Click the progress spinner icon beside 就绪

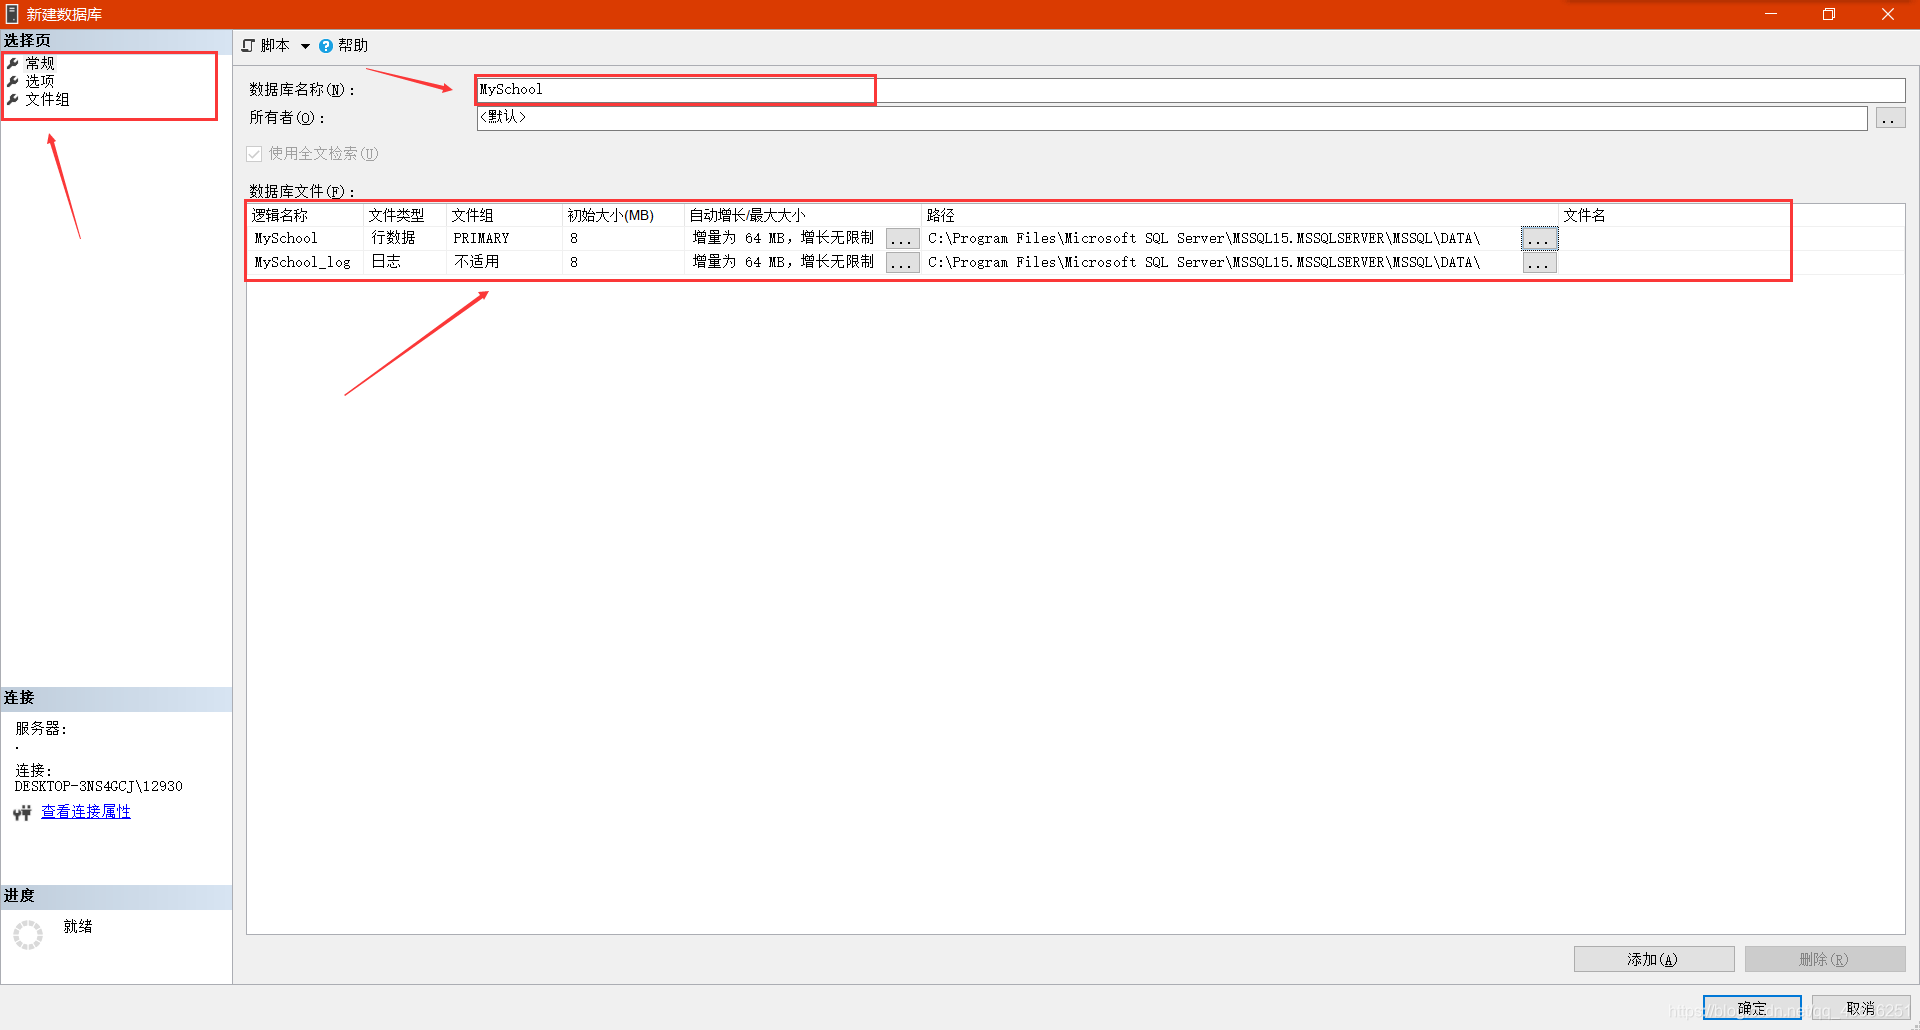coord(28,935)
